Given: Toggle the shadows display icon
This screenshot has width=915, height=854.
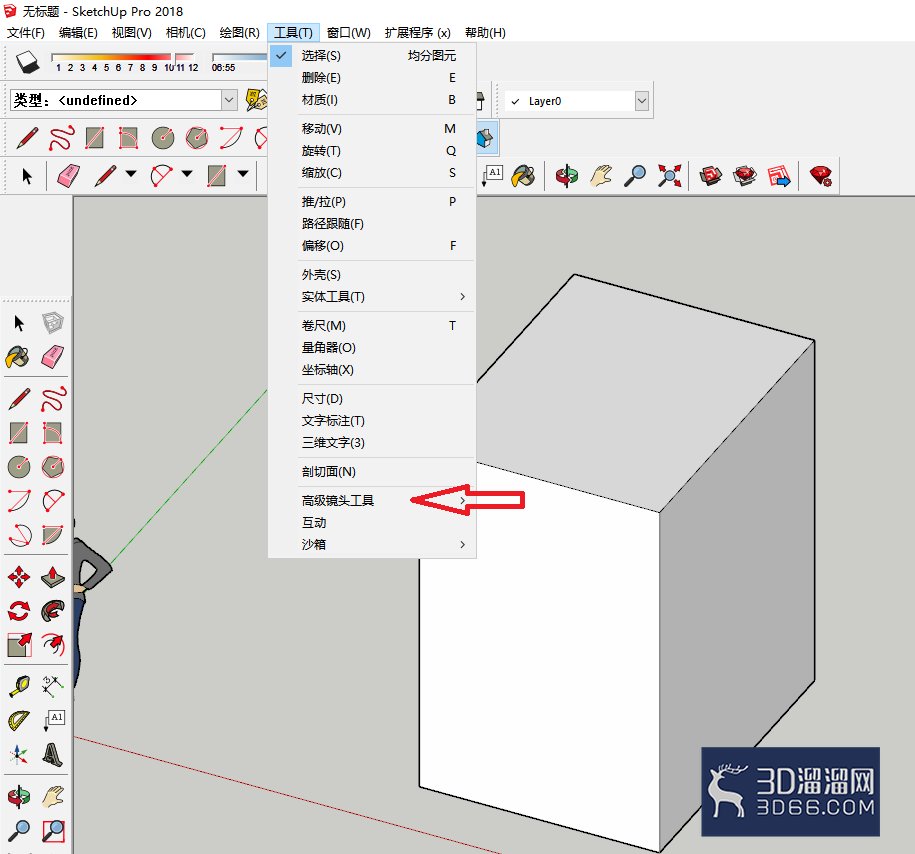Looking at the screenshot, I should click(x=27, y=61).
